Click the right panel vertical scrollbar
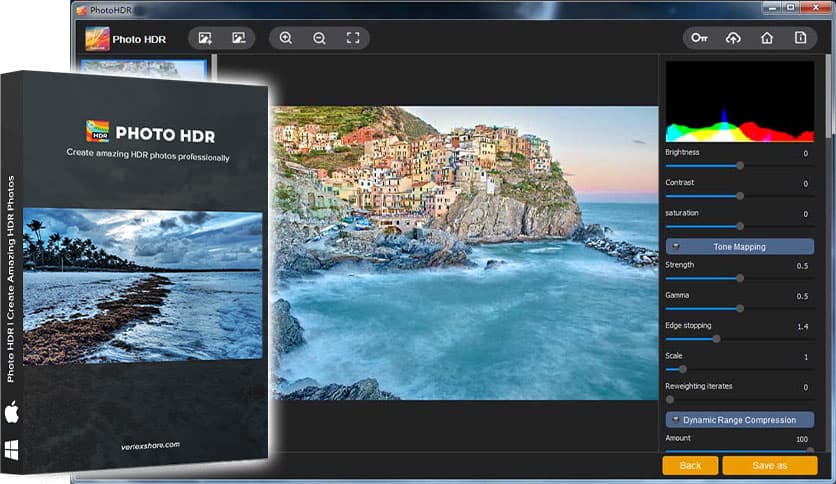The height and width of the screenshot is (484, 836). pos(828,96)
